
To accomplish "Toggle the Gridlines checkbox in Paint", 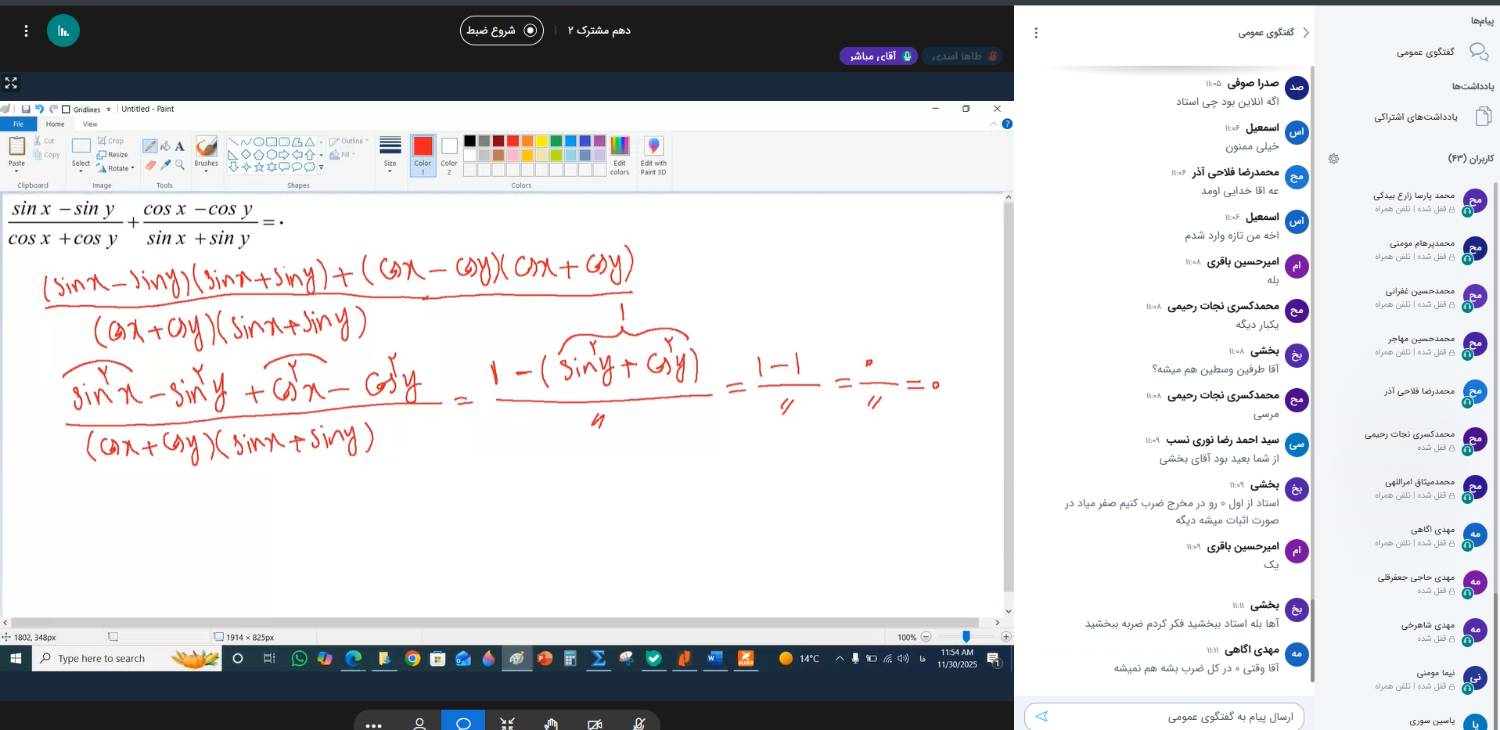I will tap(67, 109).
